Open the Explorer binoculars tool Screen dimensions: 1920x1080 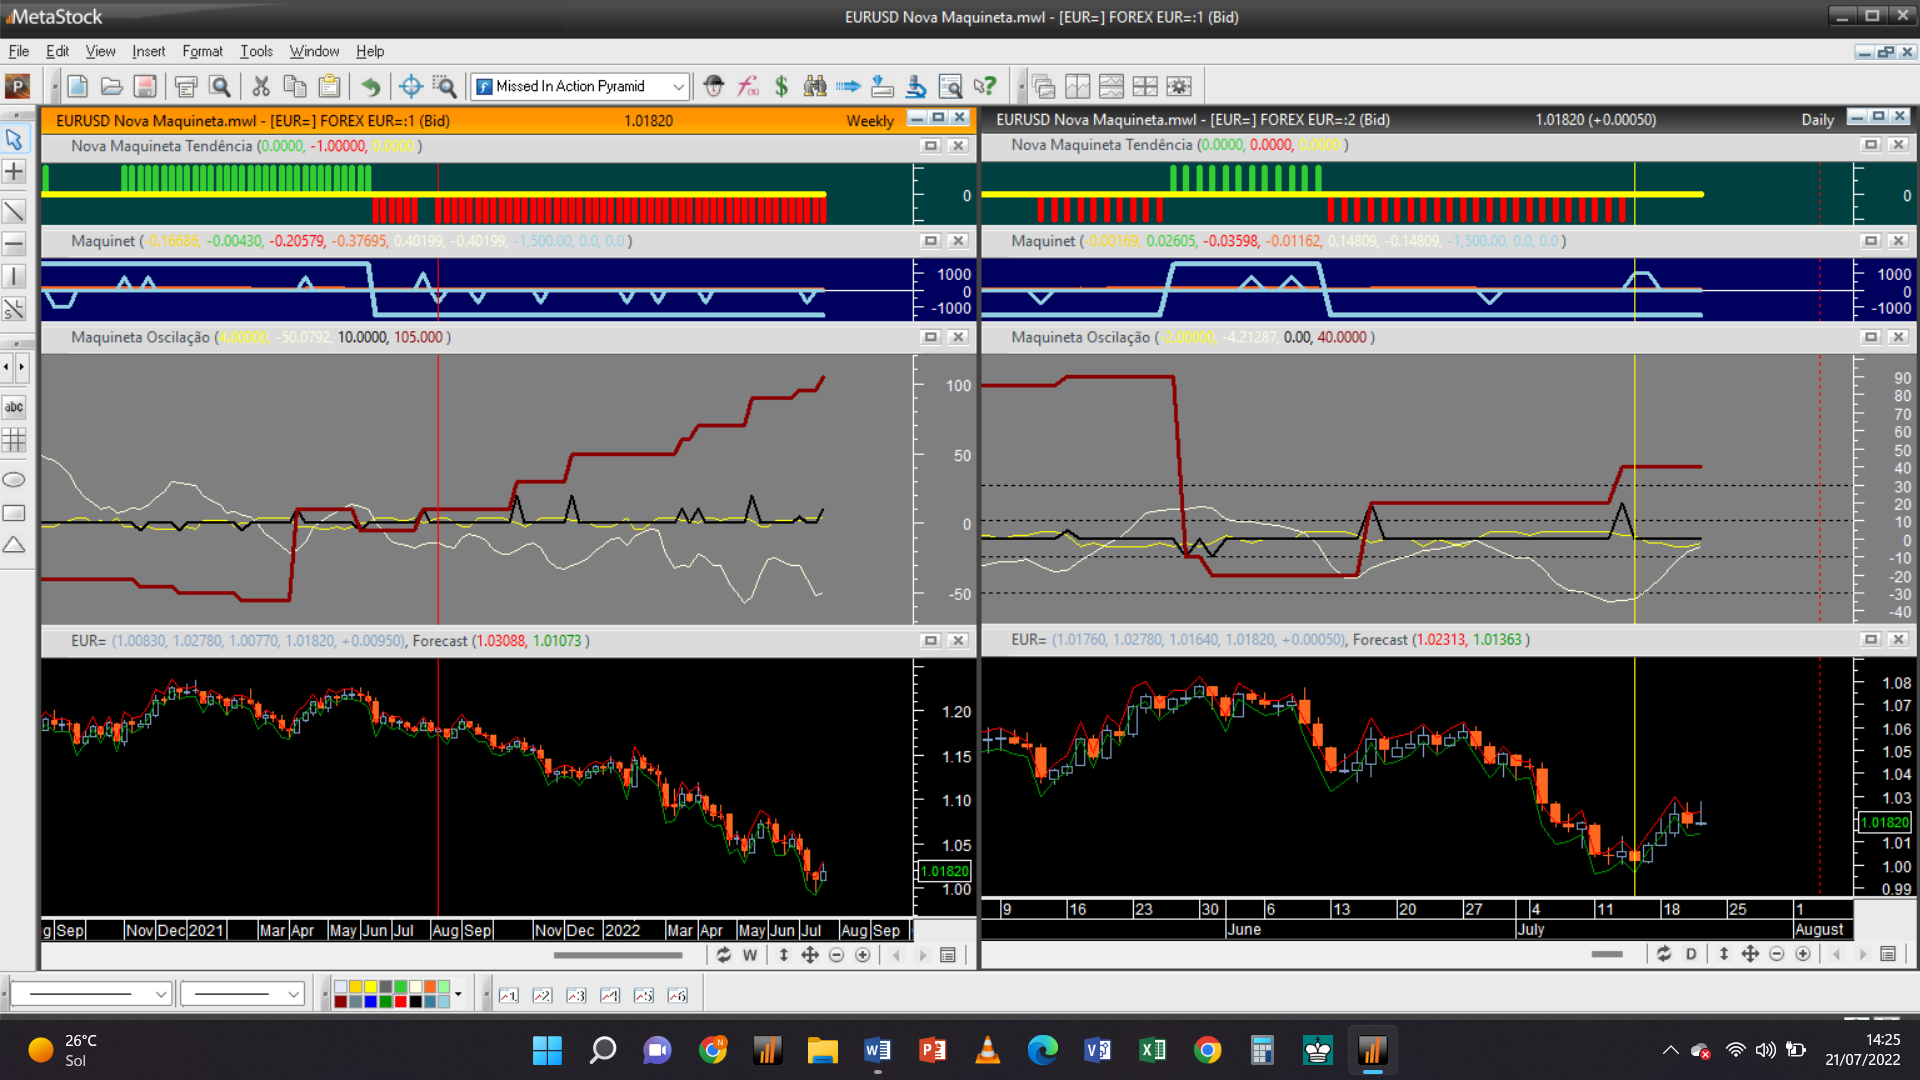pyautogui.click(x=815, y=86)
